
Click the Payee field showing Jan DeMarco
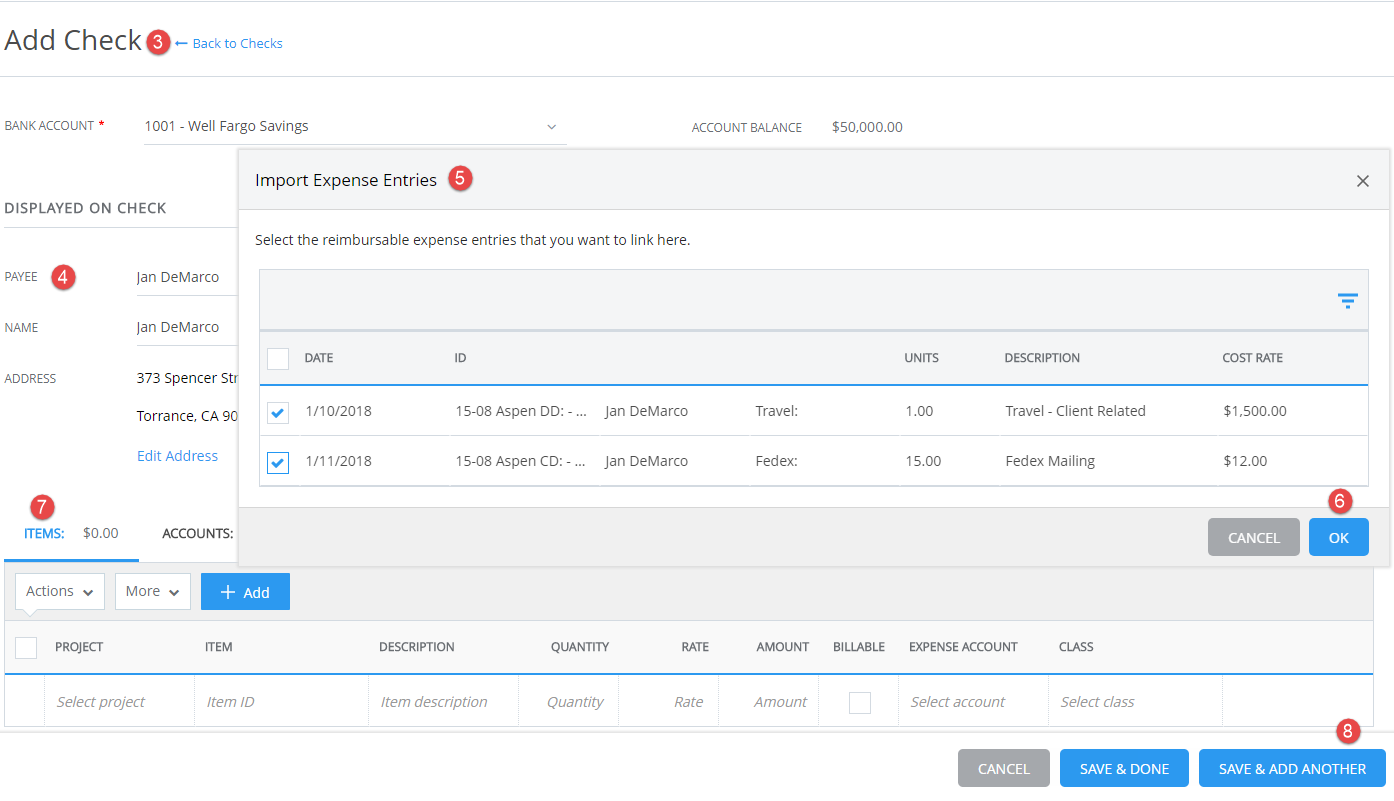tap(186, 277)
